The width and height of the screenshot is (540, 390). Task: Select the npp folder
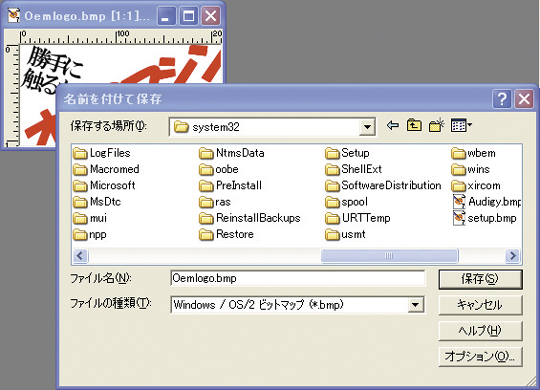pos(90,234)
